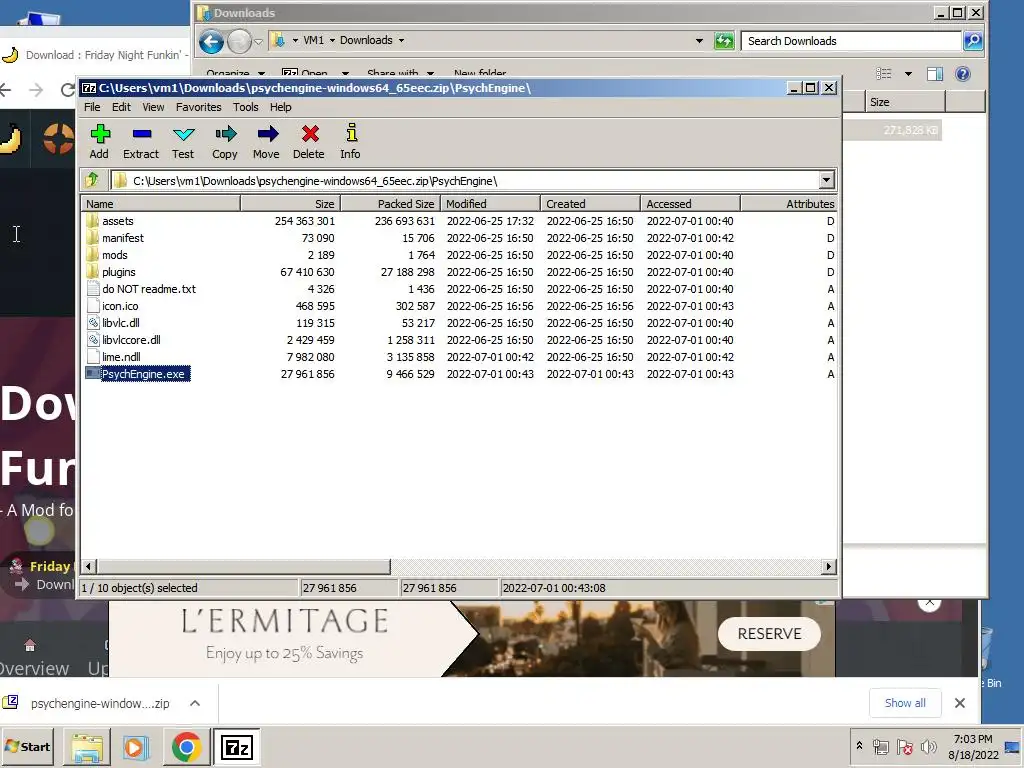Toggle preview pane in Downloads window
This screenshot has height=768, width=1024.
[935, 74]
